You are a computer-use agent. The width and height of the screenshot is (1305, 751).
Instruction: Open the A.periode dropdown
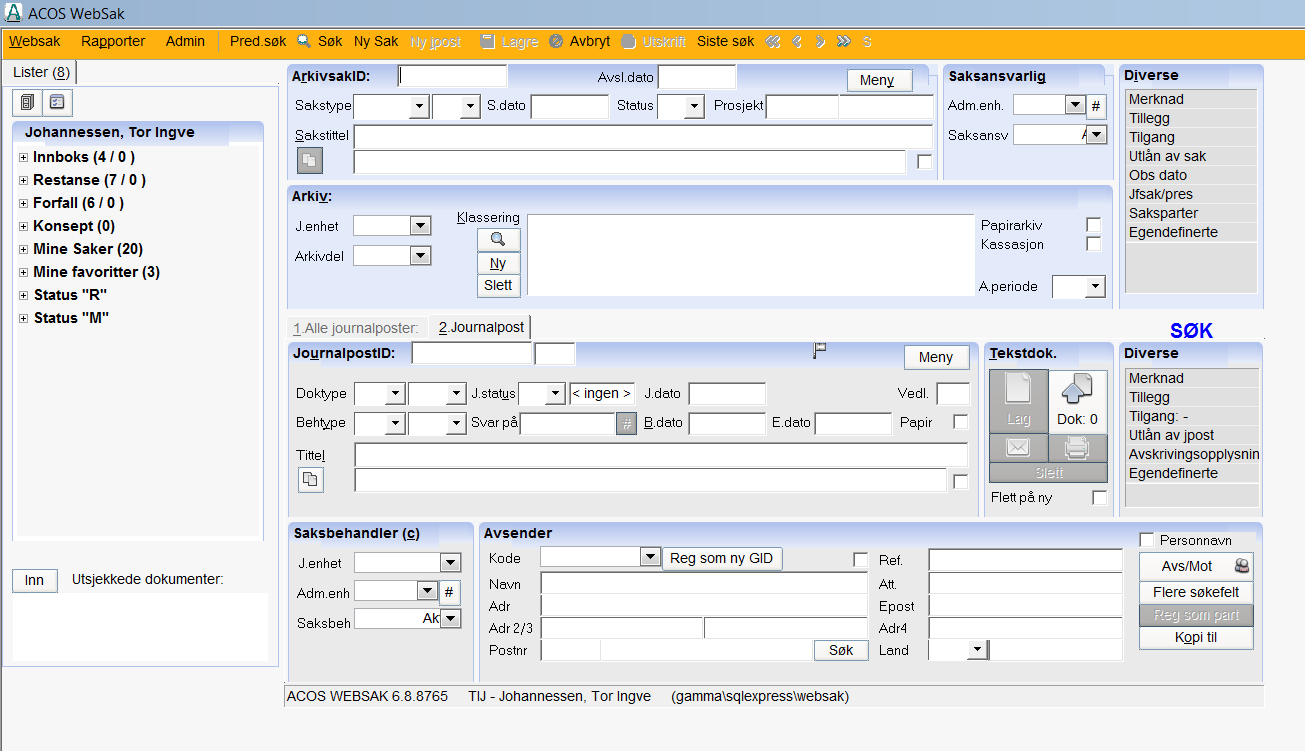[x=1095, y=287]
